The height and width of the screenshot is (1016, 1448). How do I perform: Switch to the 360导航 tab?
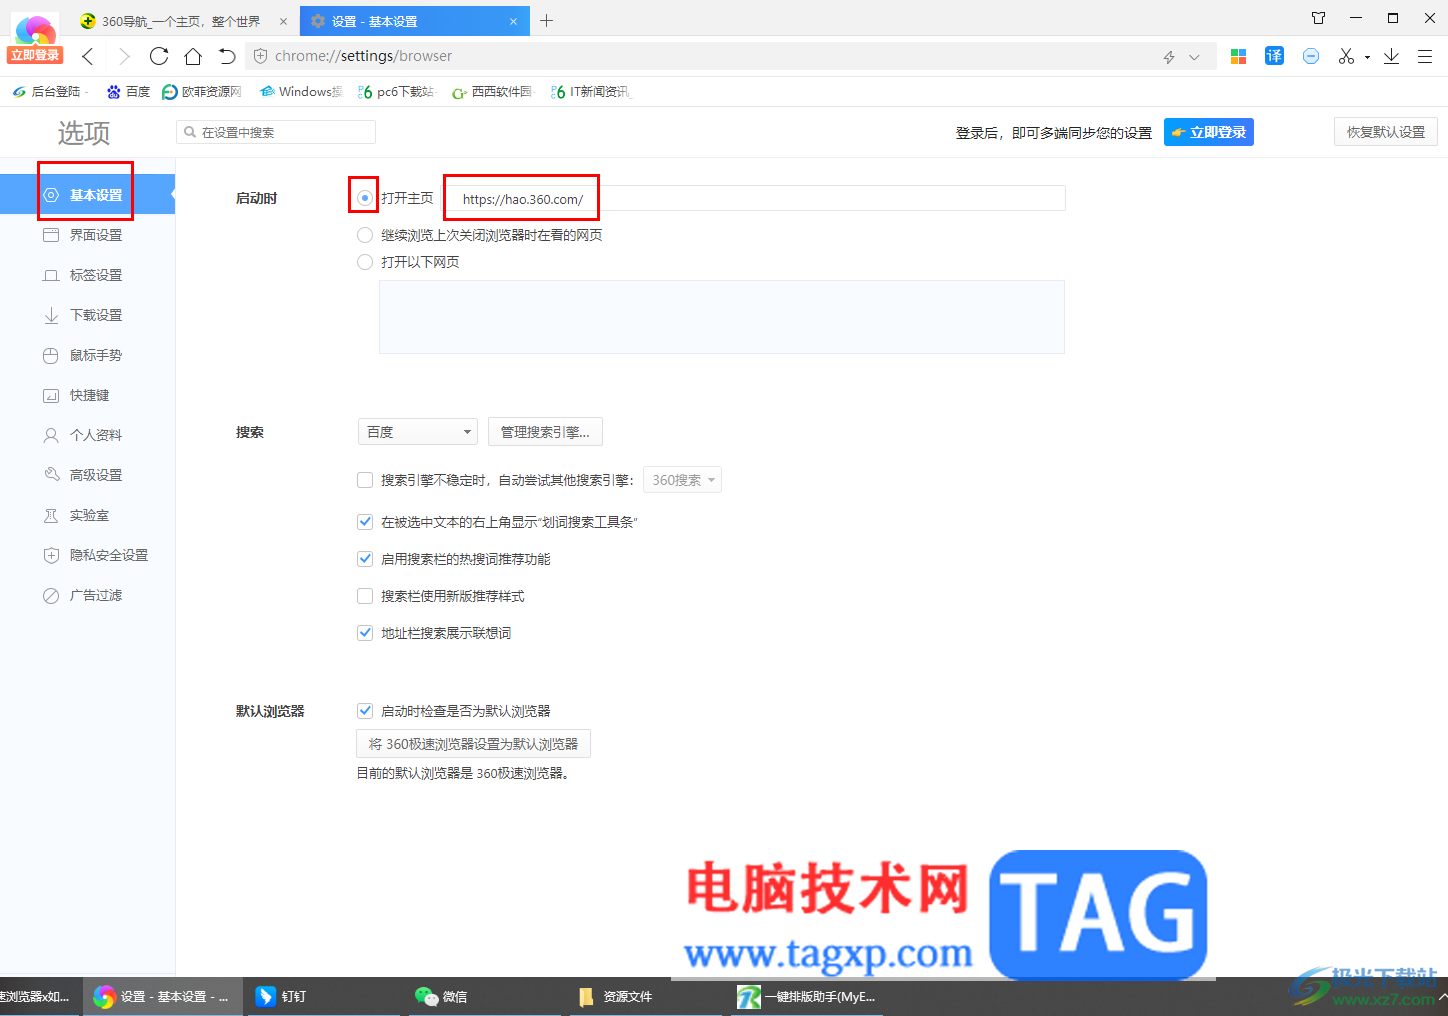[182, 21]
